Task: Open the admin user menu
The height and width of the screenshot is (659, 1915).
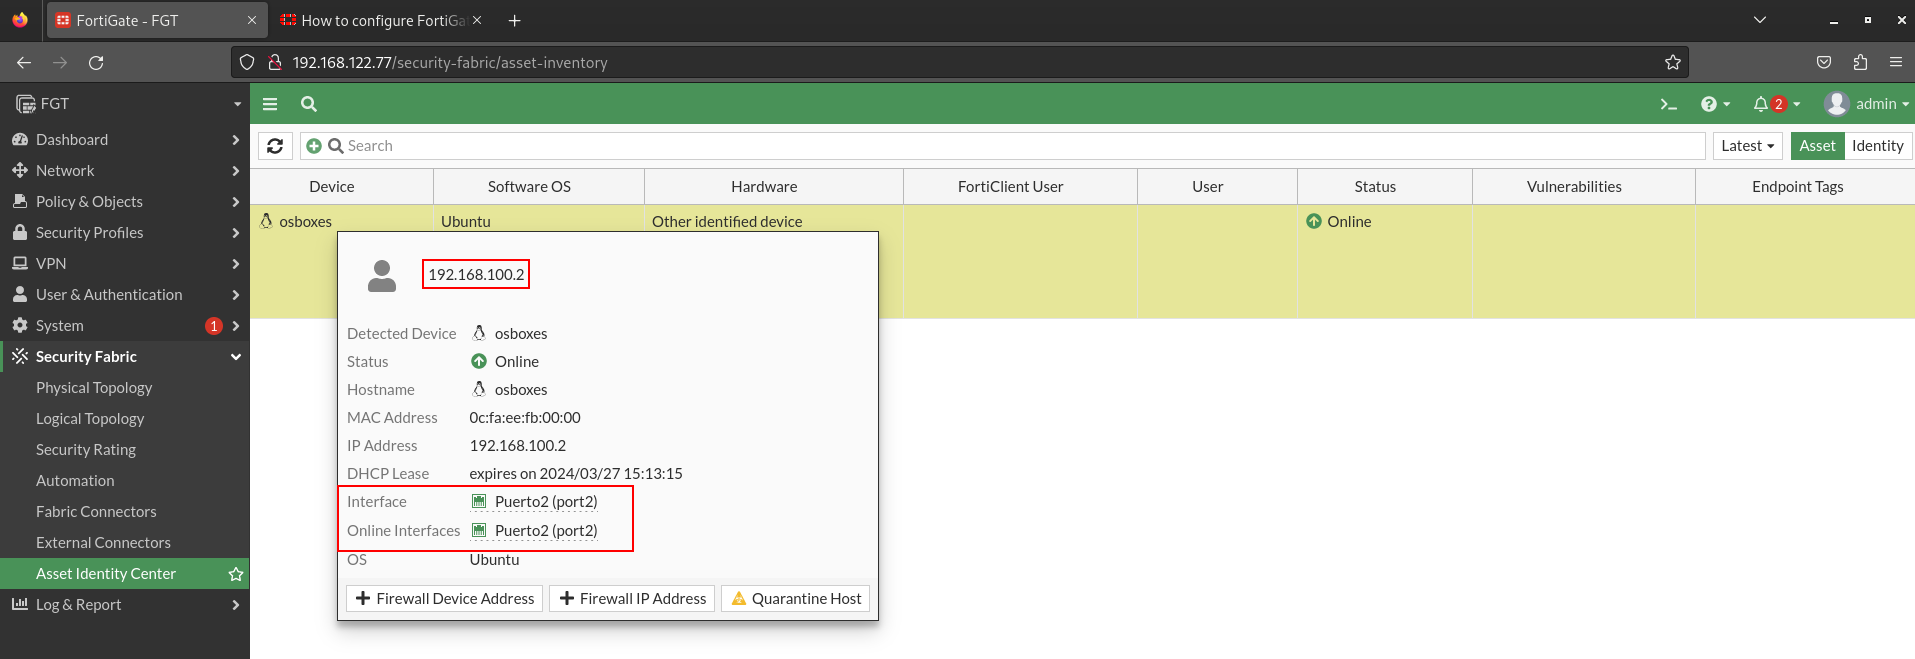Action: pyautogui.click(x=1866, y=104)
